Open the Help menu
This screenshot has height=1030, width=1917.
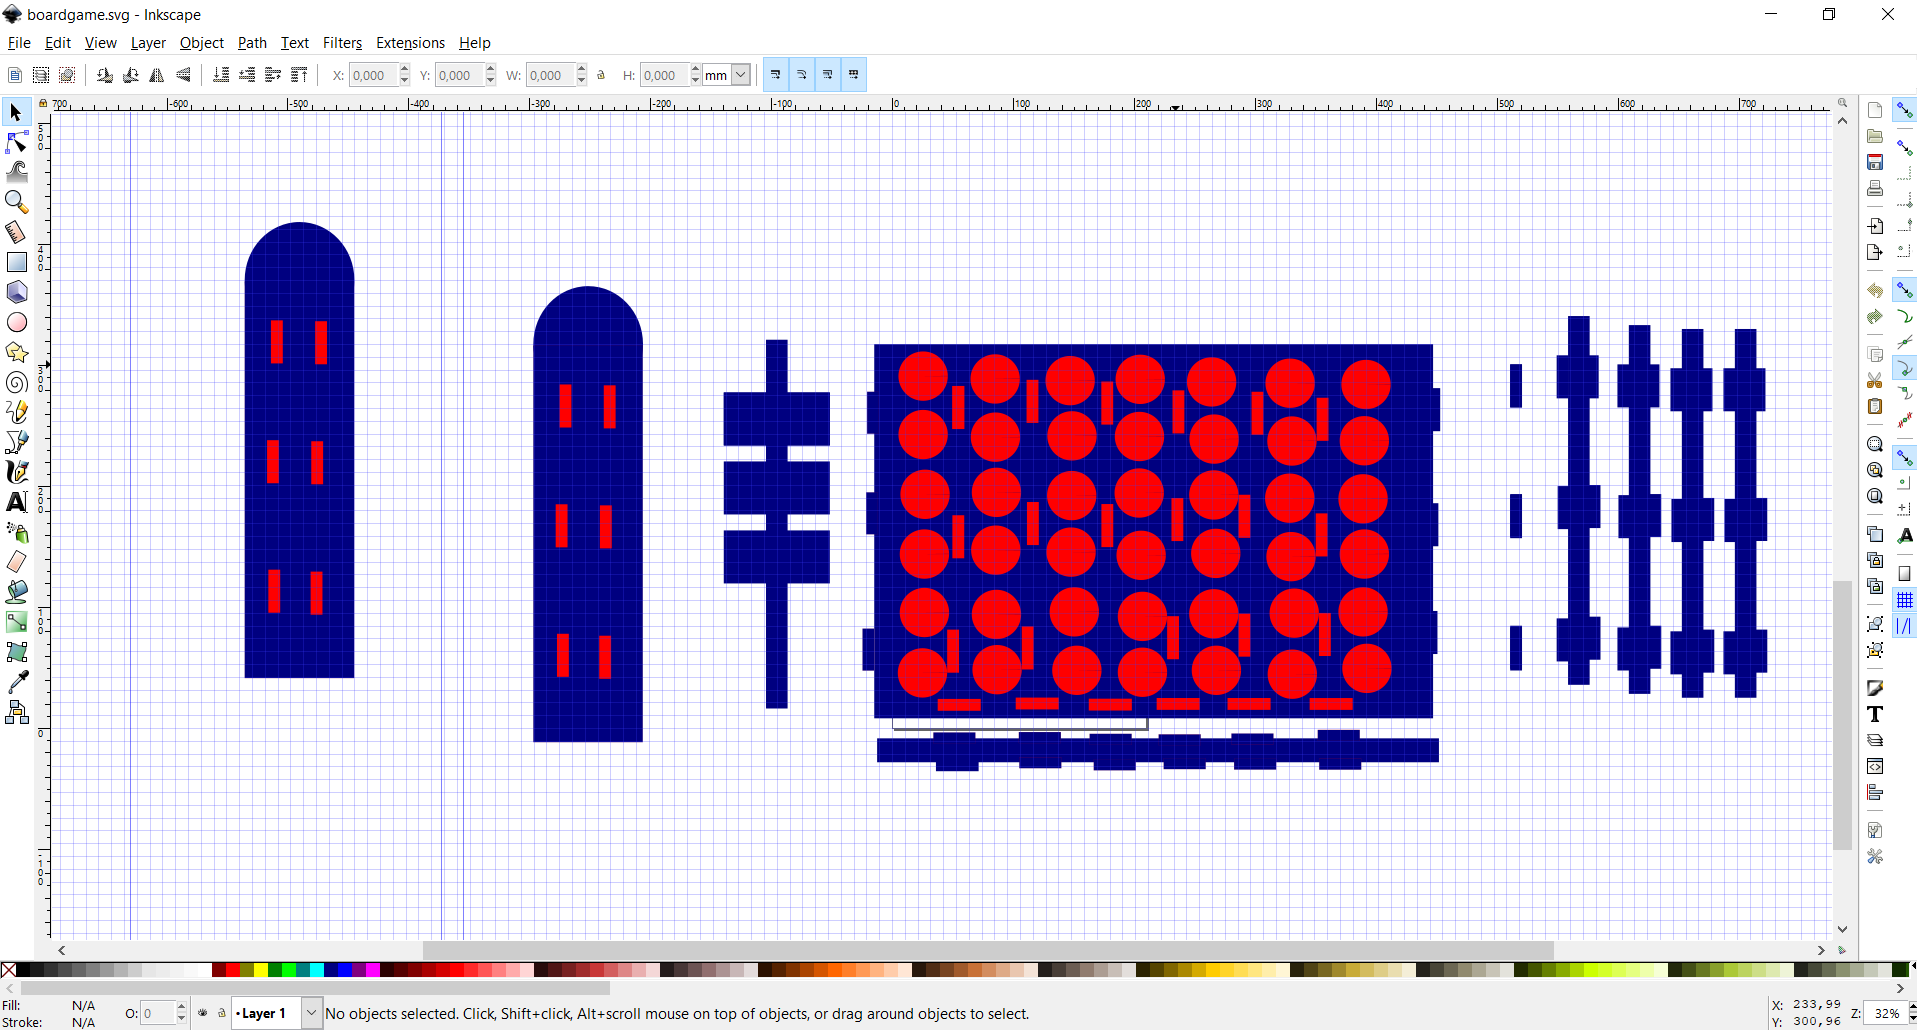pos(475,43)
